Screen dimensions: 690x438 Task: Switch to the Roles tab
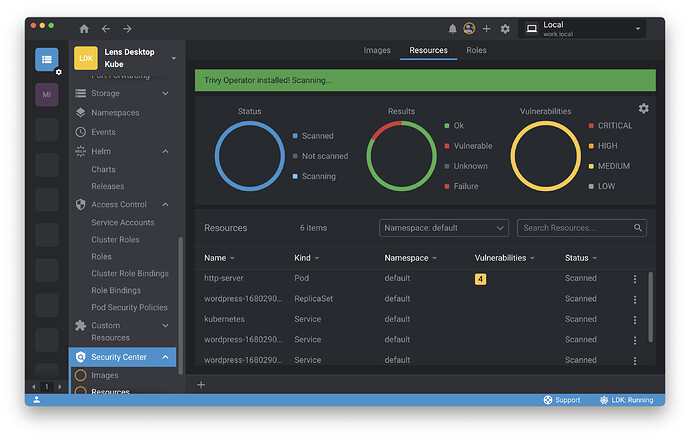(x=476, y=50)
